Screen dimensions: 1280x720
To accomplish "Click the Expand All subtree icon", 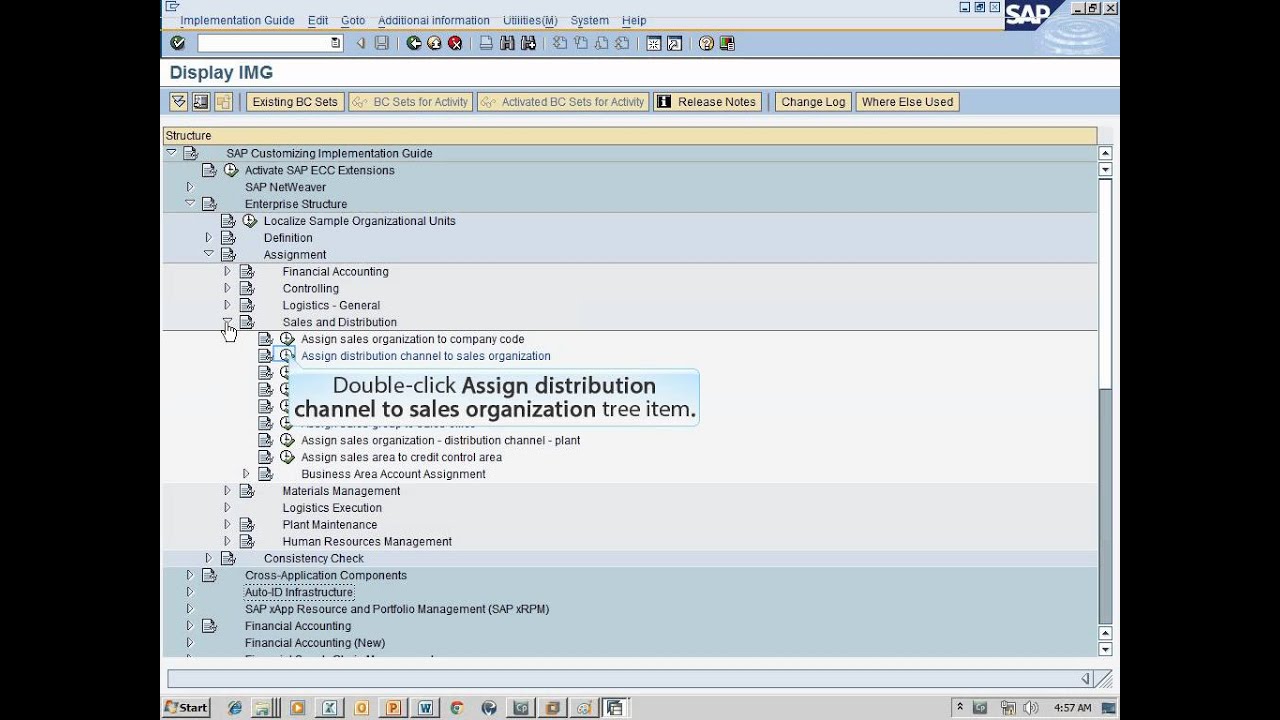I will pos(178,102).
